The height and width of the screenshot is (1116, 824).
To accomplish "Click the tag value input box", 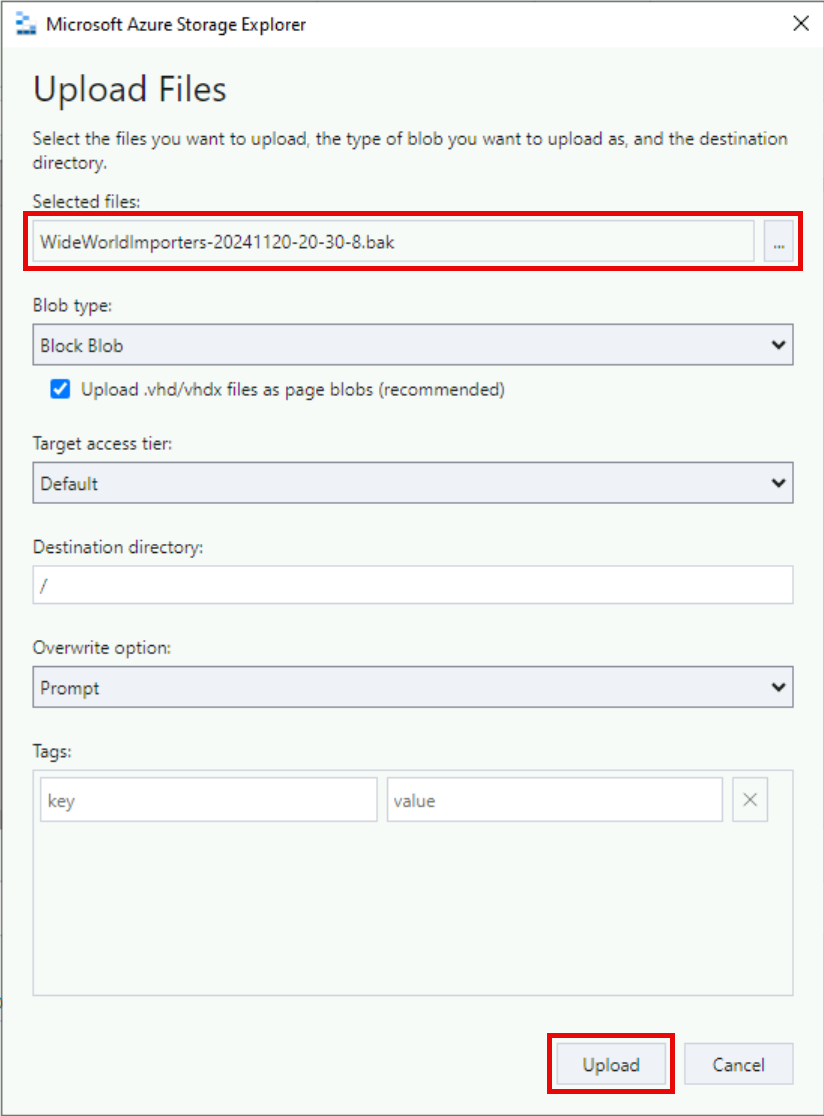I will (554, 800).
